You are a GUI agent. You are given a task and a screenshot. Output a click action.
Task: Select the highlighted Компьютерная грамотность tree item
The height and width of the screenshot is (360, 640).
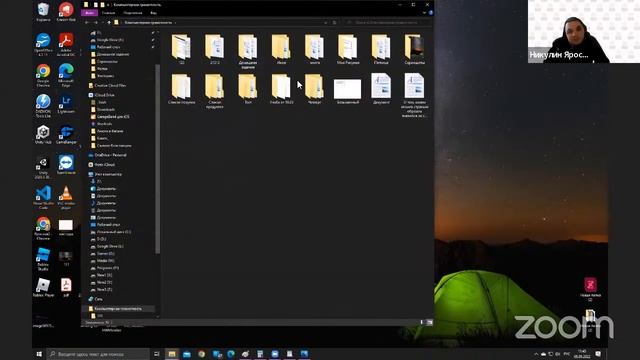coord(118,309)
